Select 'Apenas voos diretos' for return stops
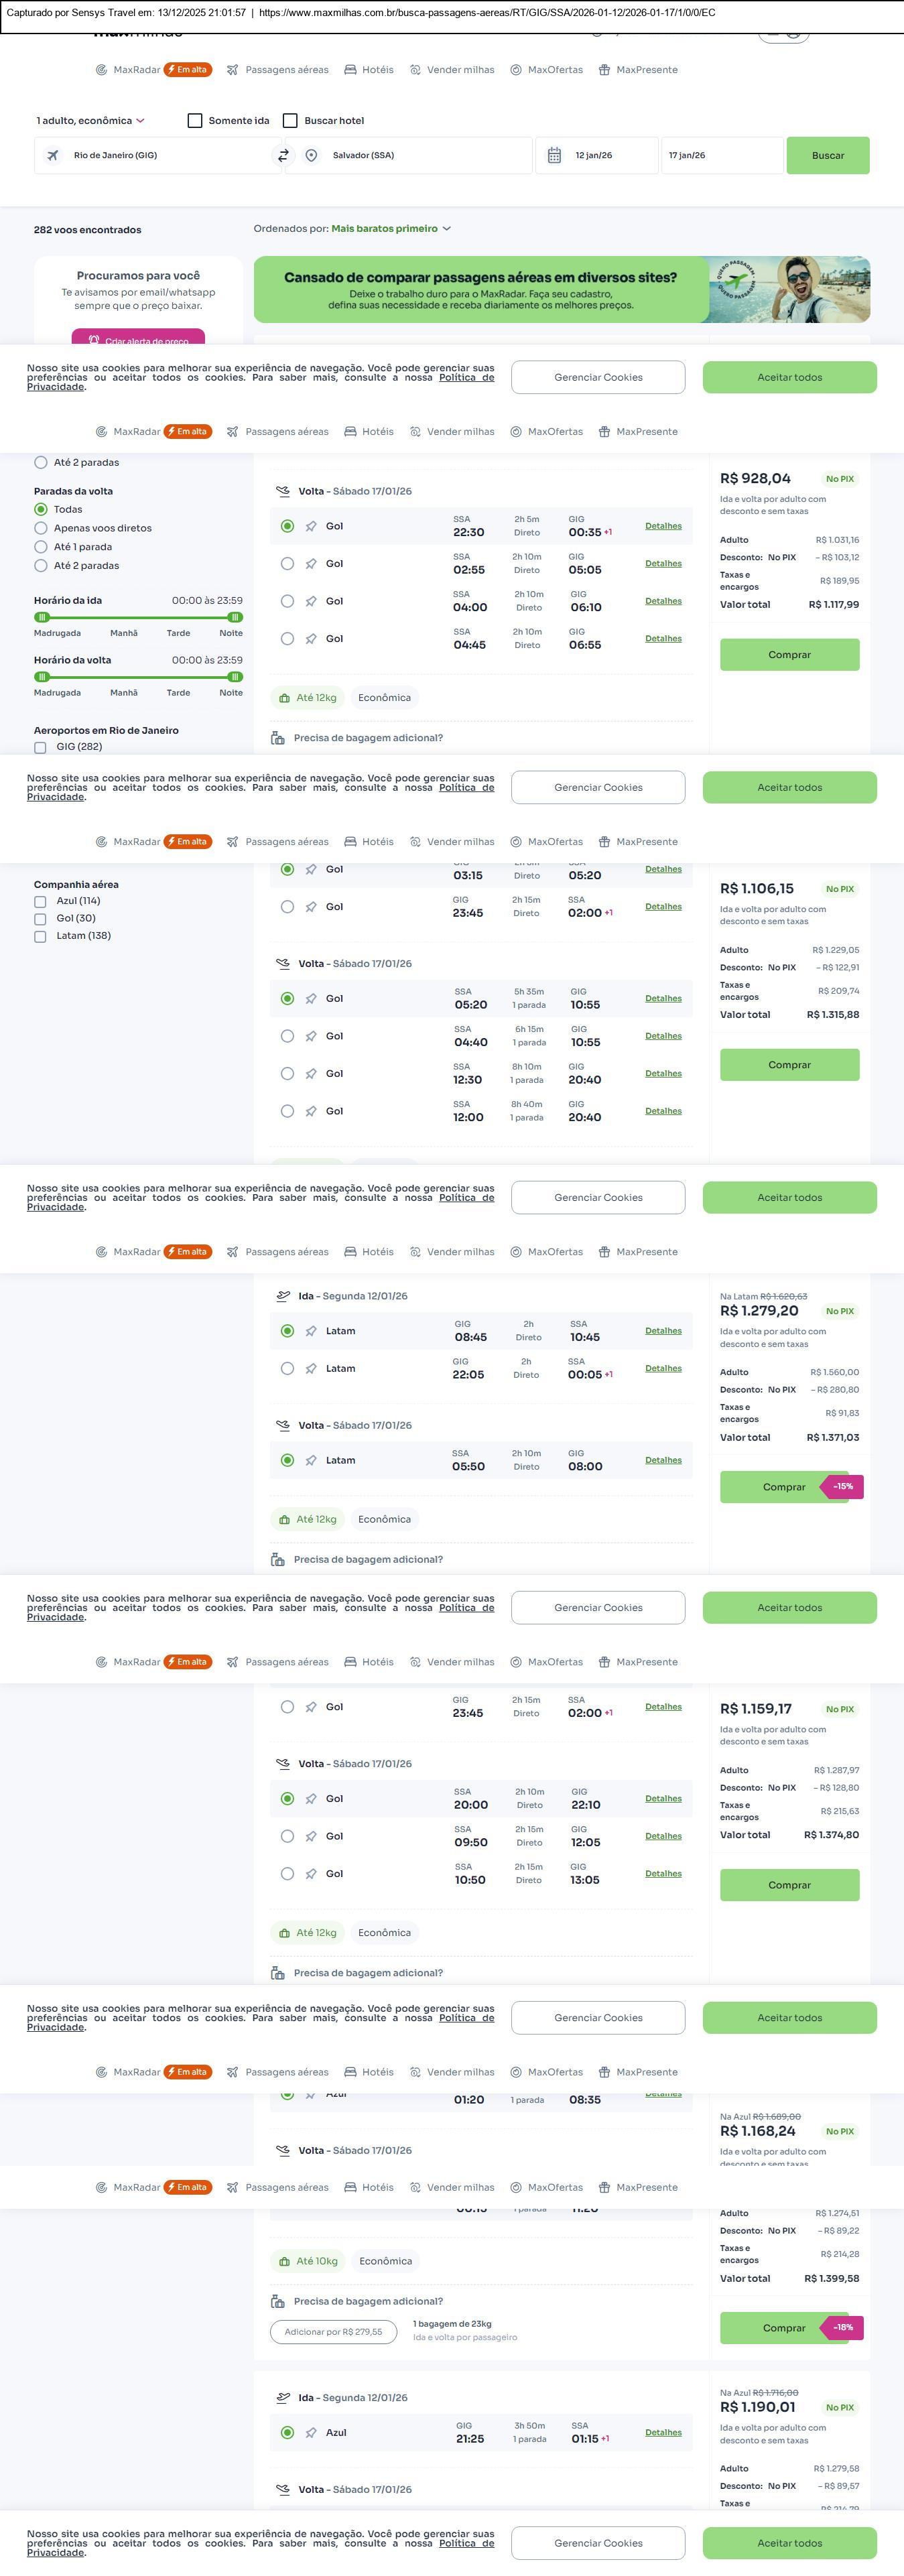Image resolution: width=904 pixels, height=2576 pixels. [x=41, y=528]
